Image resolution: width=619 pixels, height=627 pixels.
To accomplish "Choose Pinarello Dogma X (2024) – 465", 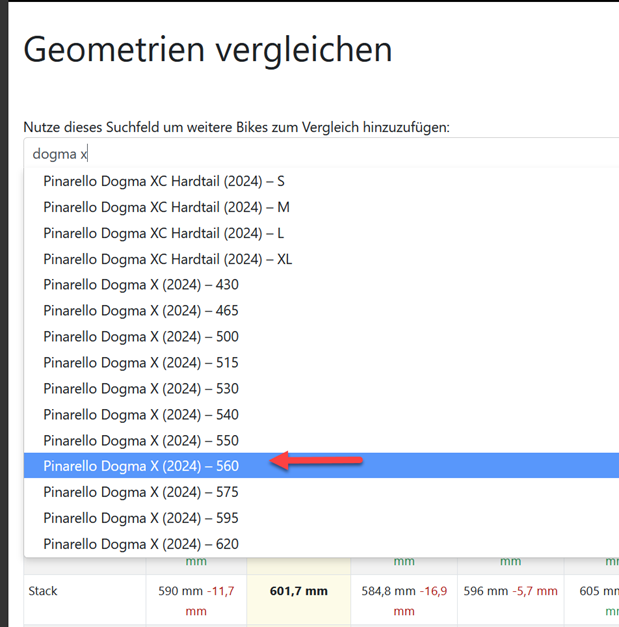I will 141,311.
